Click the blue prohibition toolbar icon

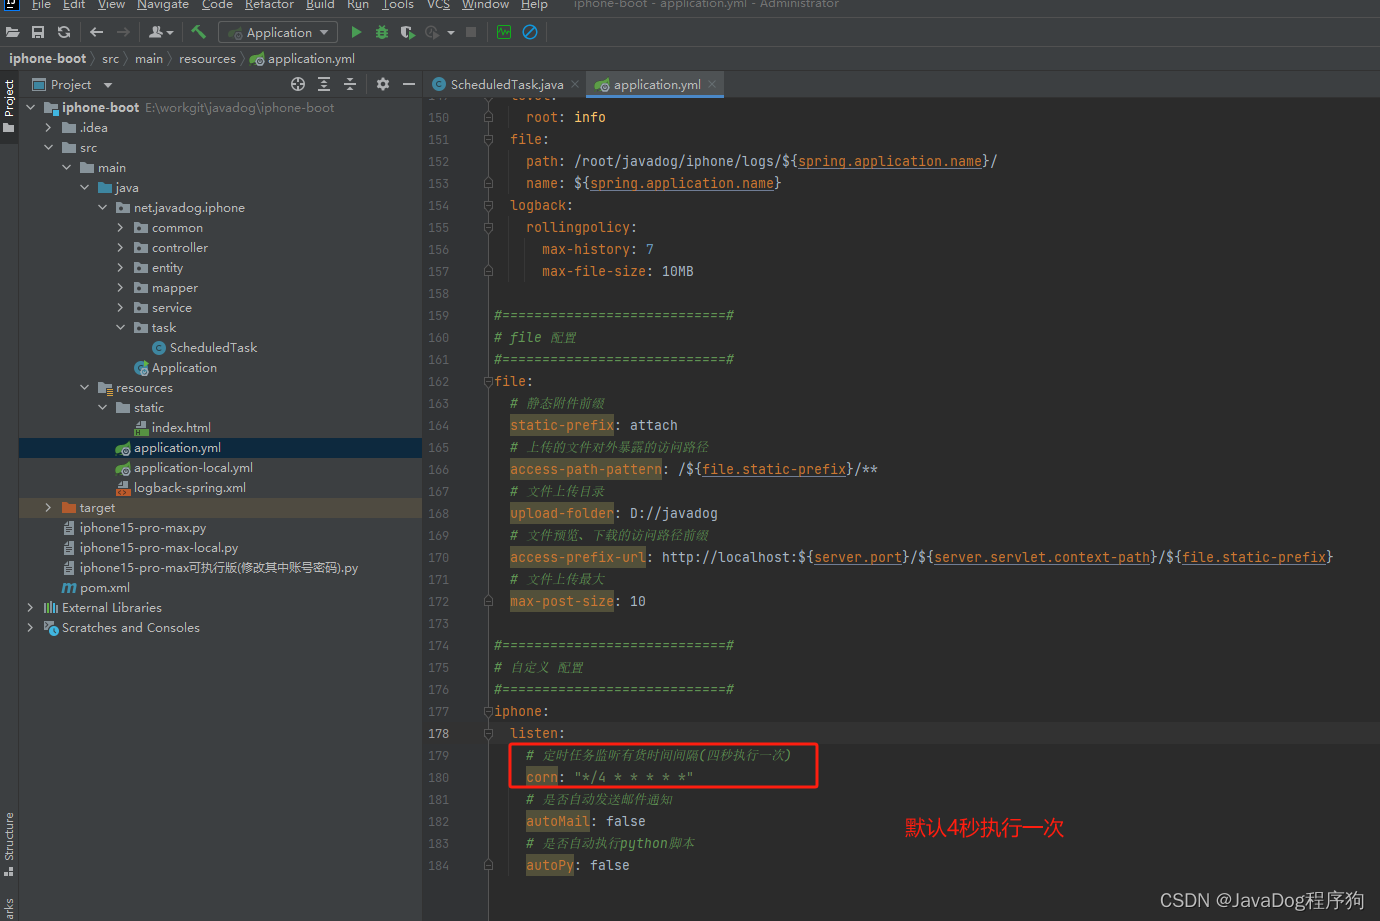[x=530, y=31]
